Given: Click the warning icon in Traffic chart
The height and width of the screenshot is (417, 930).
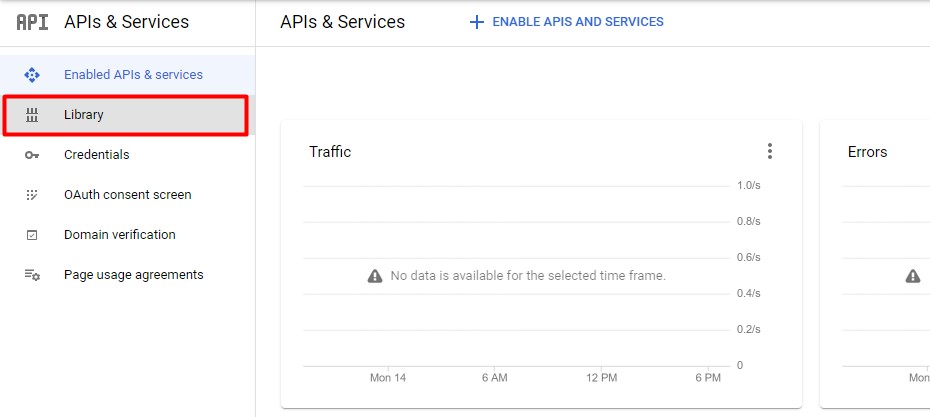Looking at the screenshot, I should coord(375,275).
